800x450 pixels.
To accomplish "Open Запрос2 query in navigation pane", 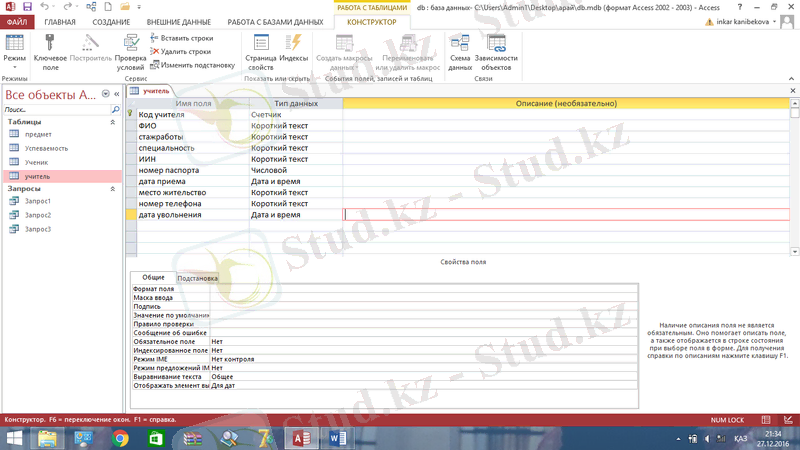I will 38,215.
